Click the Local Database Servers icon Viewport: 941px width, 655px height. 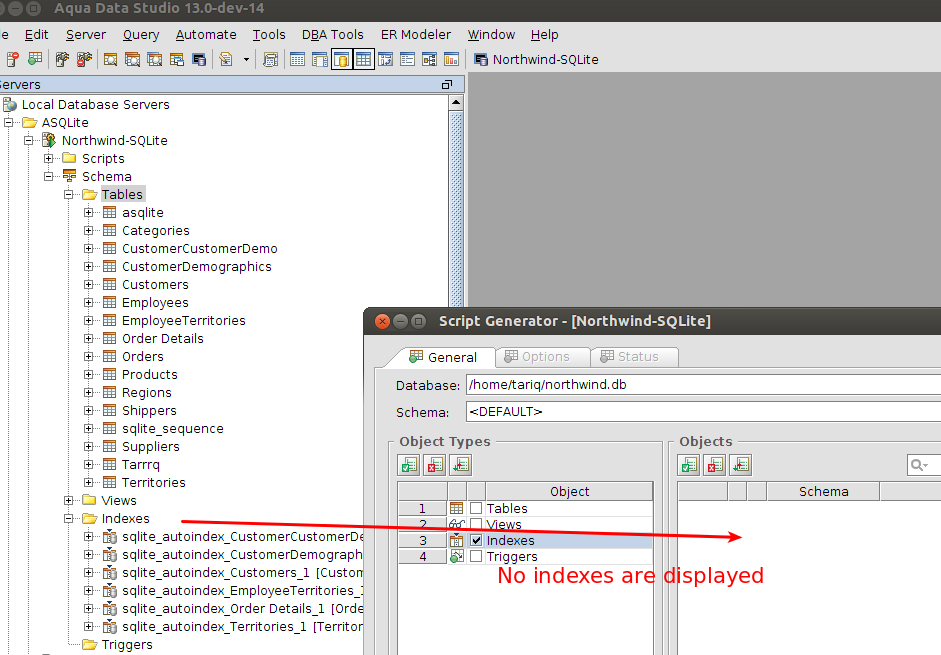point(10,104)
